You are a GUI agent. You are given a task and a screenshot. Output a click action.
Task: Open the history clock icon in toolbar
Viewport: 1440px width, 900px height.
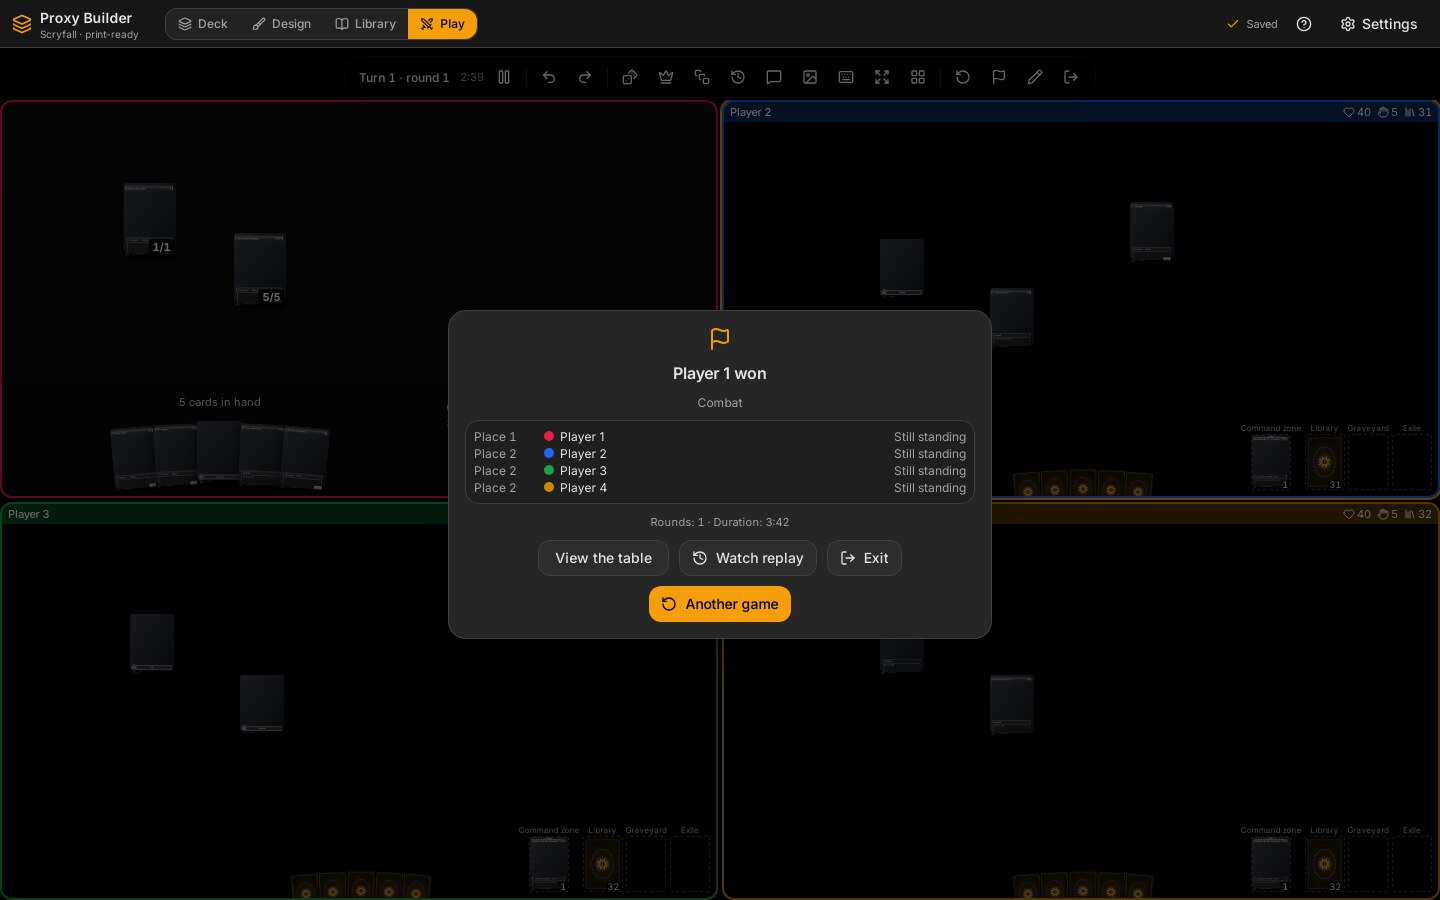click(738, 77)
